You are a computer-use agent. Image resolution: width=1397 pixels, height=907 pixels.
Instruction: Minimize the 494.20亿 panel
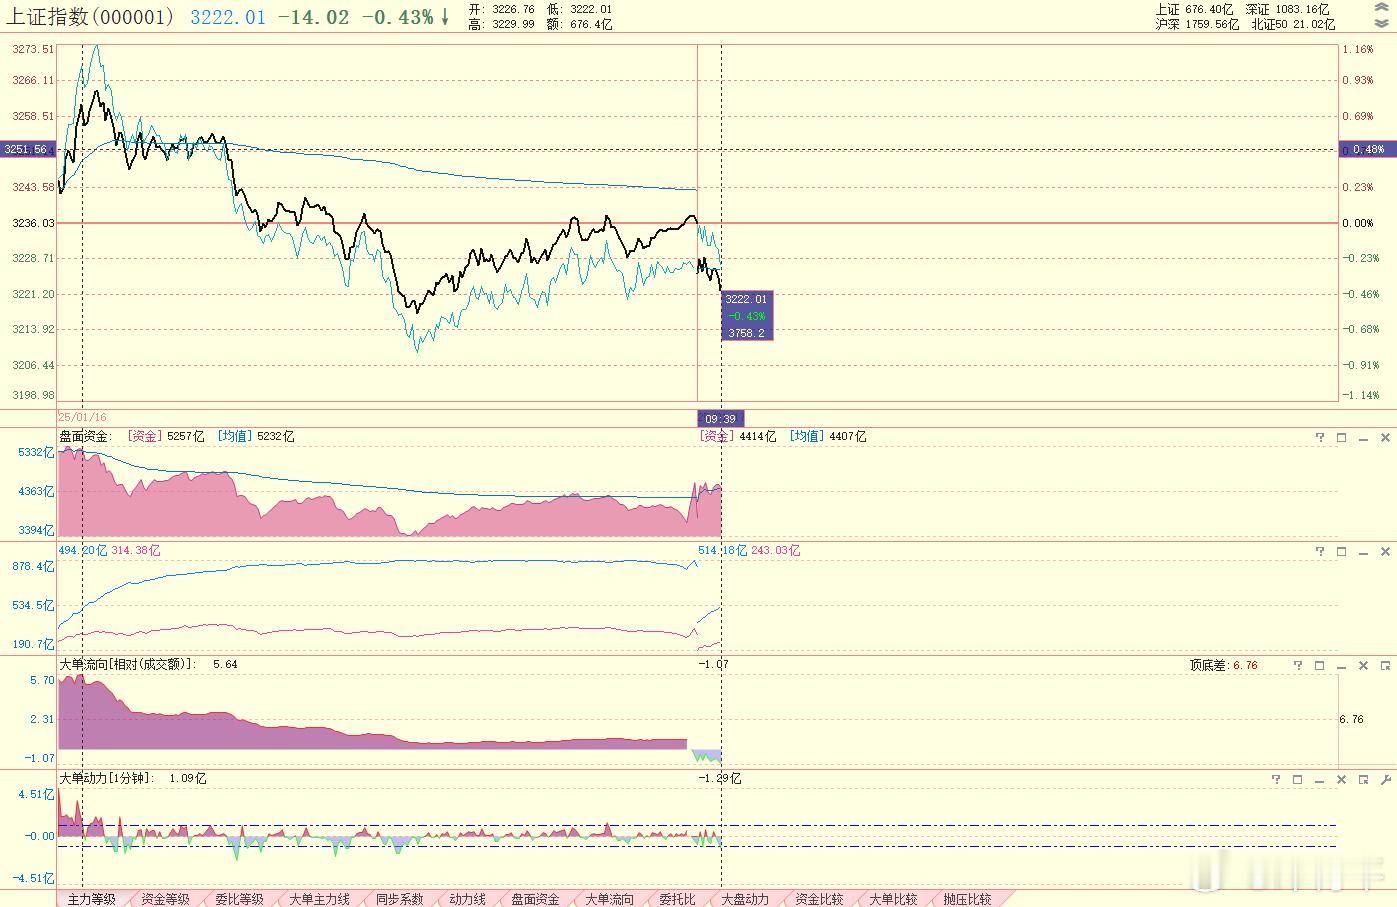click(1364, 552)
